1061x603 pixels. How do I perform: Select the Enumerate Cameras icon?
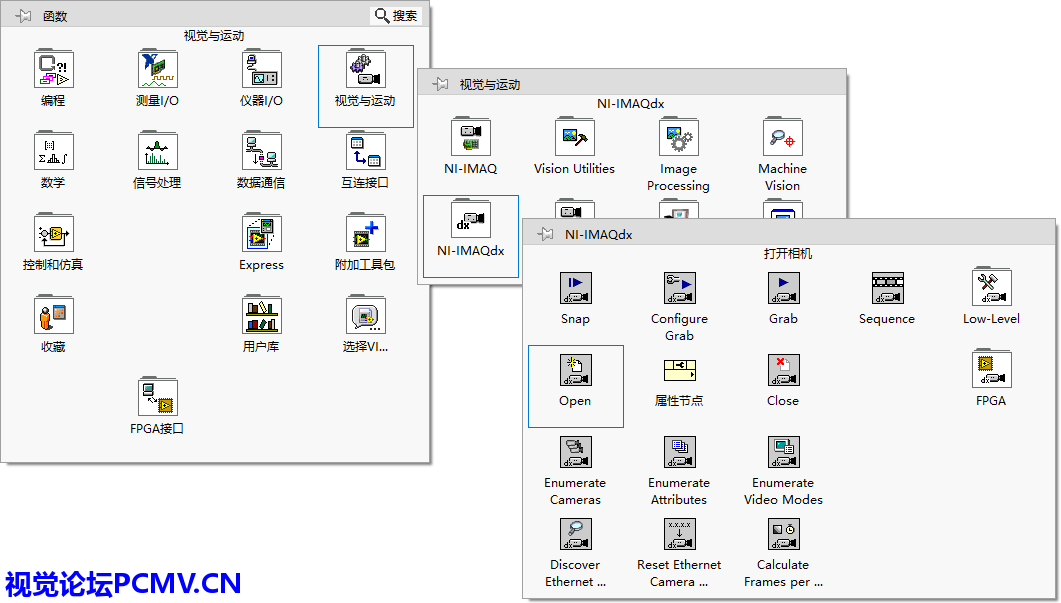click(575, 453)
